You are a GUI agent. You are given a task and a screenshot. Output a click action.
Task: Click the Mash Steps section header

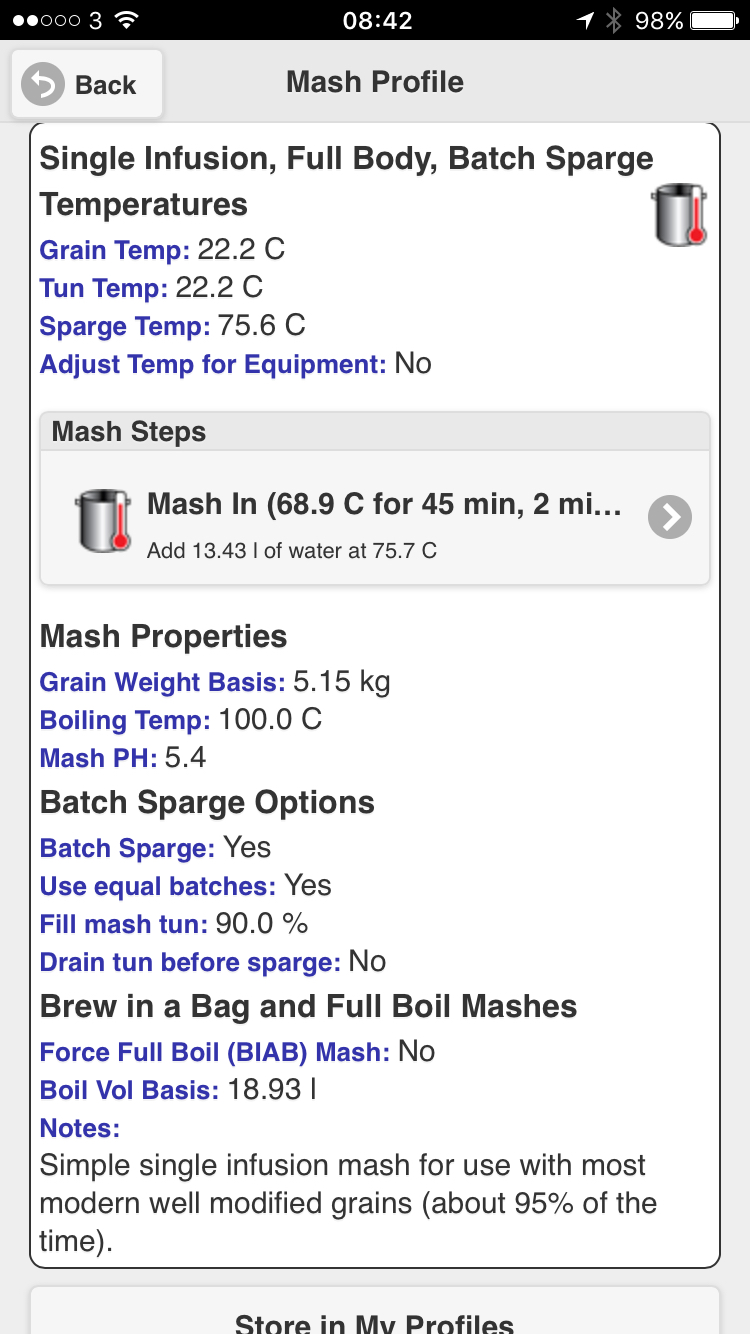pyautogui.click(x=374, y=432)
